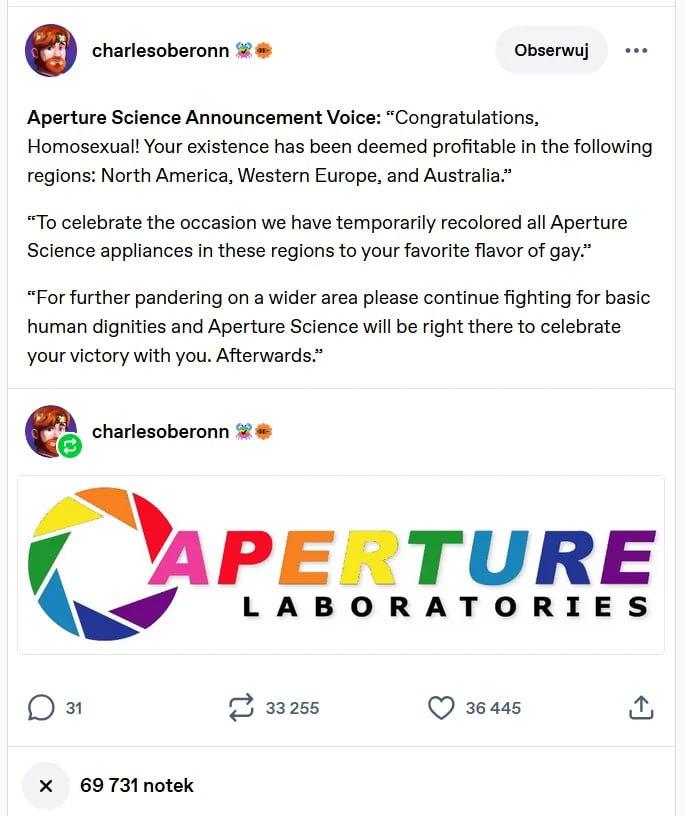Click the green reblog badge on avatar
The image size is (685, 816).
pos(70,445)
